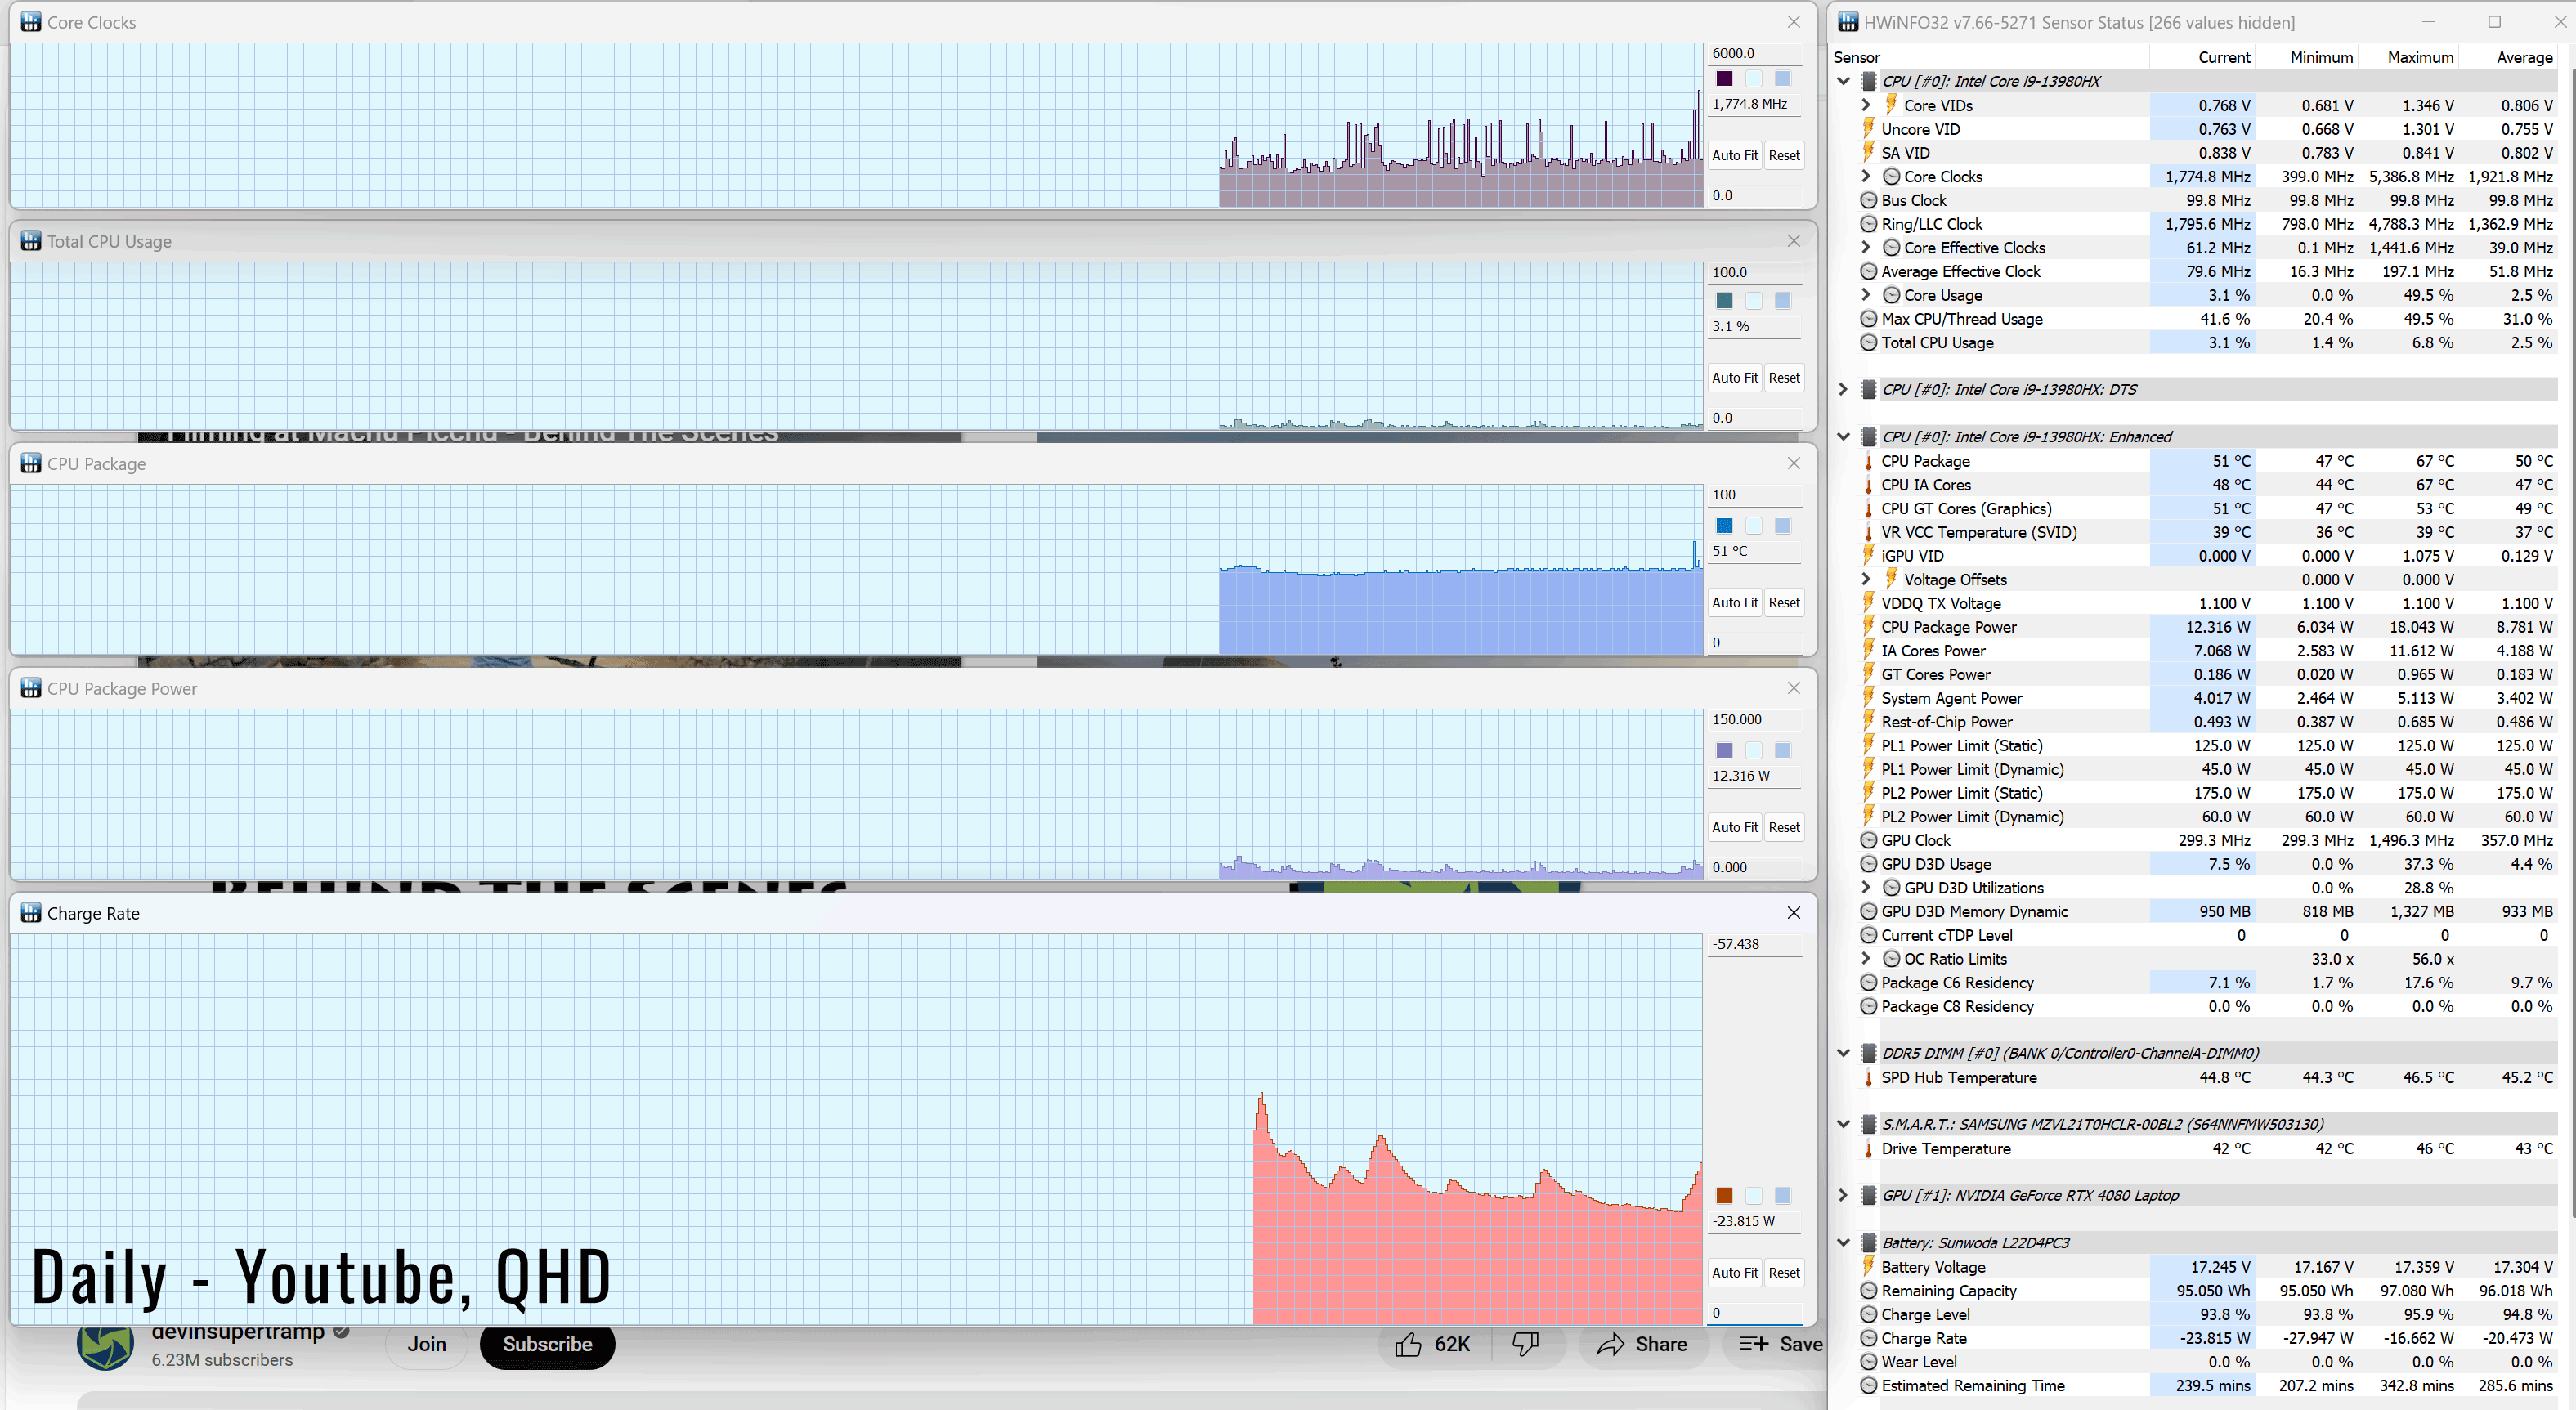This screenshot has height=1410, width=2576.
Task: Collapse the Battery Sunwoda L22D4PC3 group
Action: 1843,1243
